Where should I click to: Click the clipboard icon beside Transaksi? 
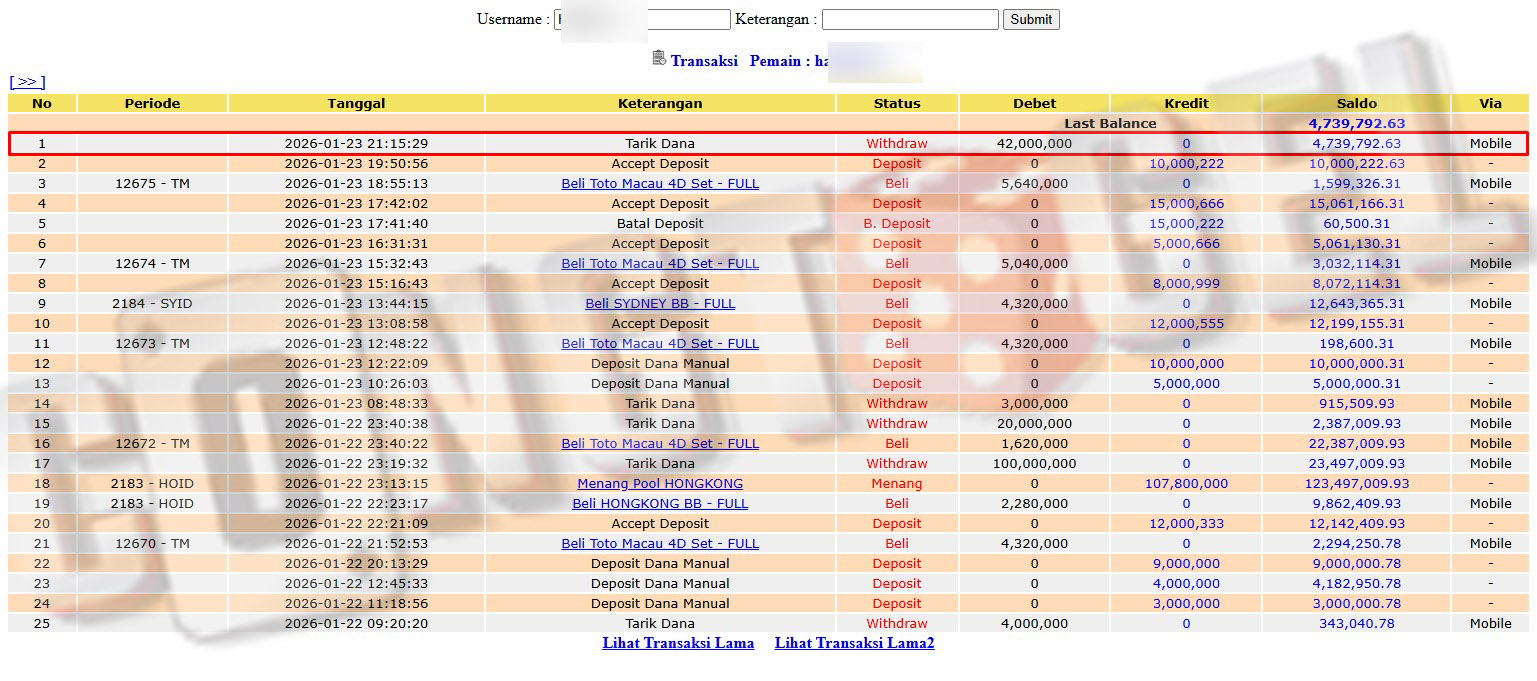click(x=658, y=59)
